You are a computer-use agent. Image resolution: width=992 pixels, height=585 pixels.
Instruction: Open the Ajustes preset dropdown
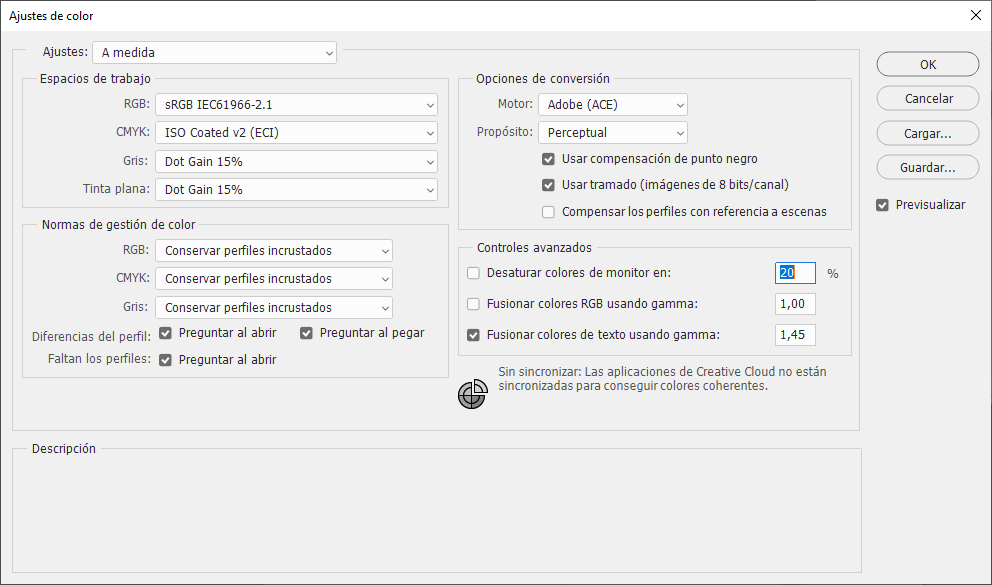pyautogui.click(x=214, y=52)
